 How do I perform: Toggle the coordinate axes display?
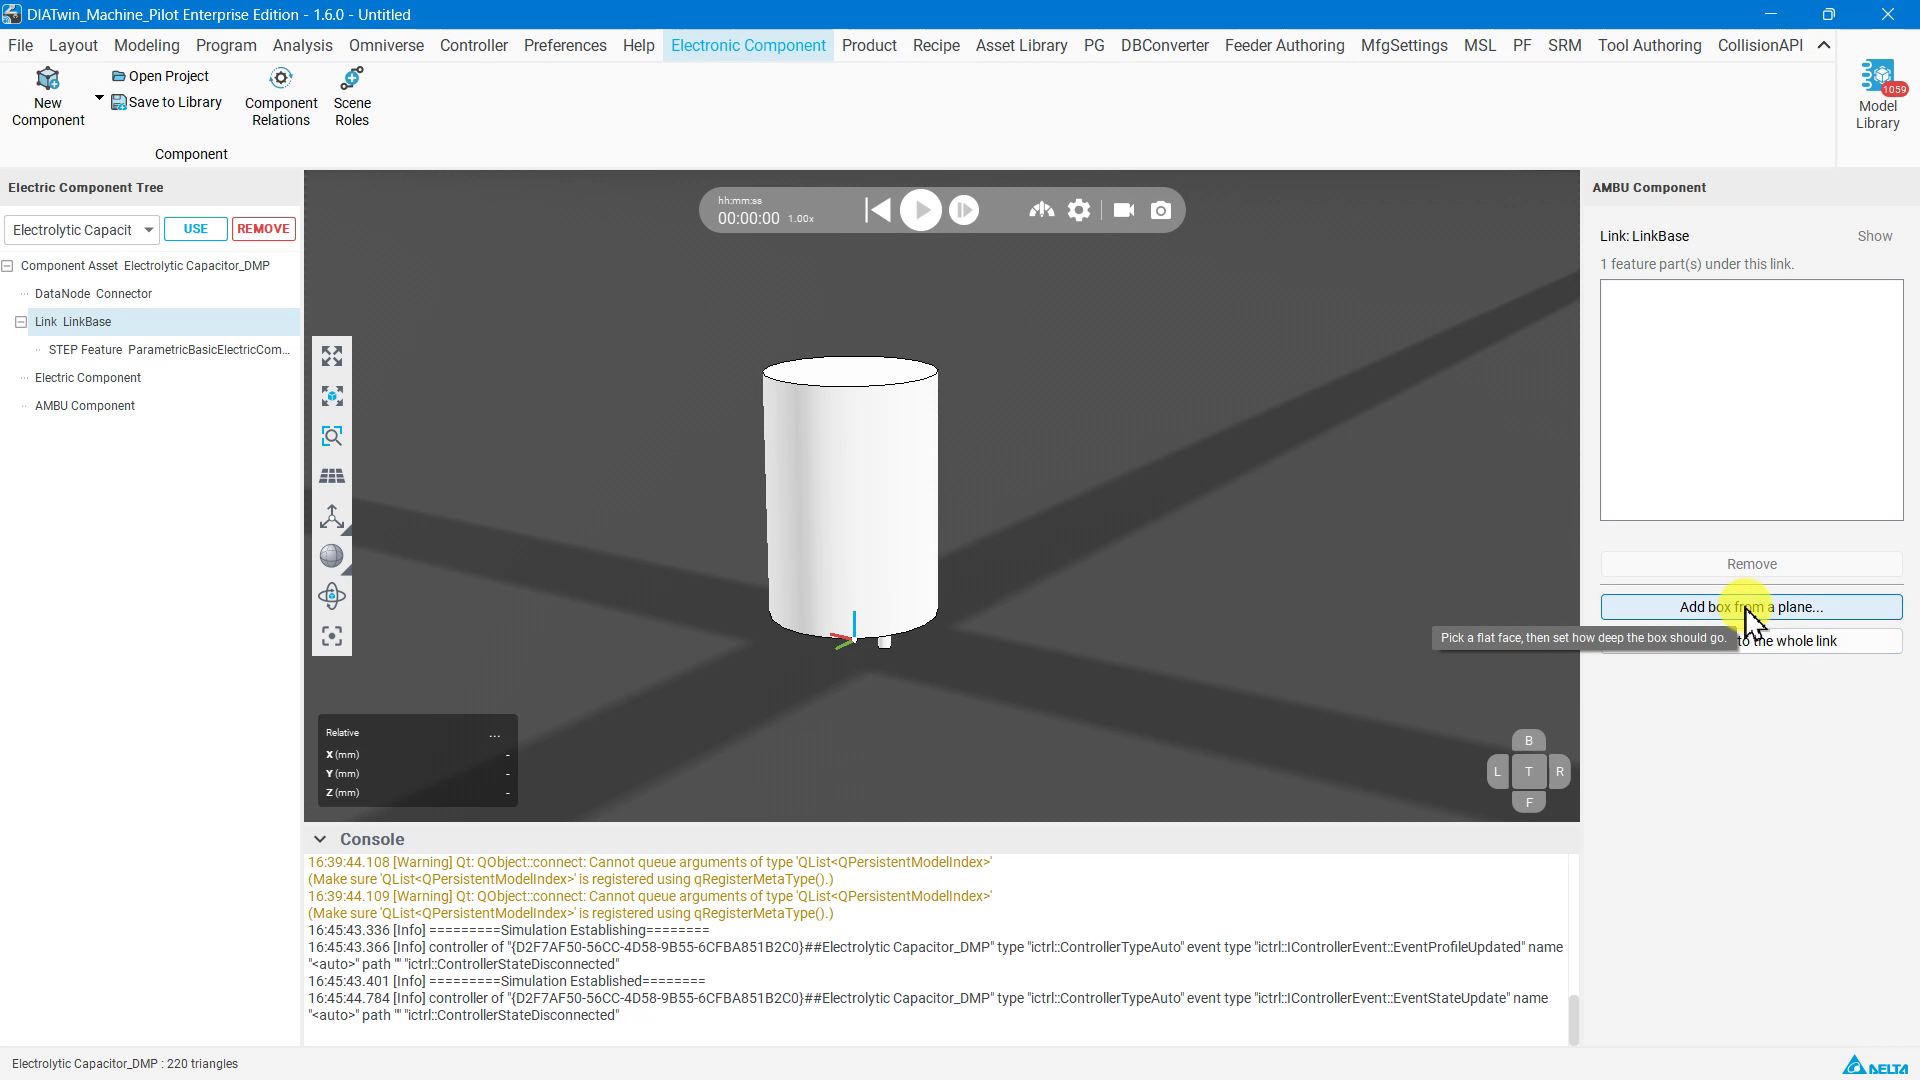(332, 517)
